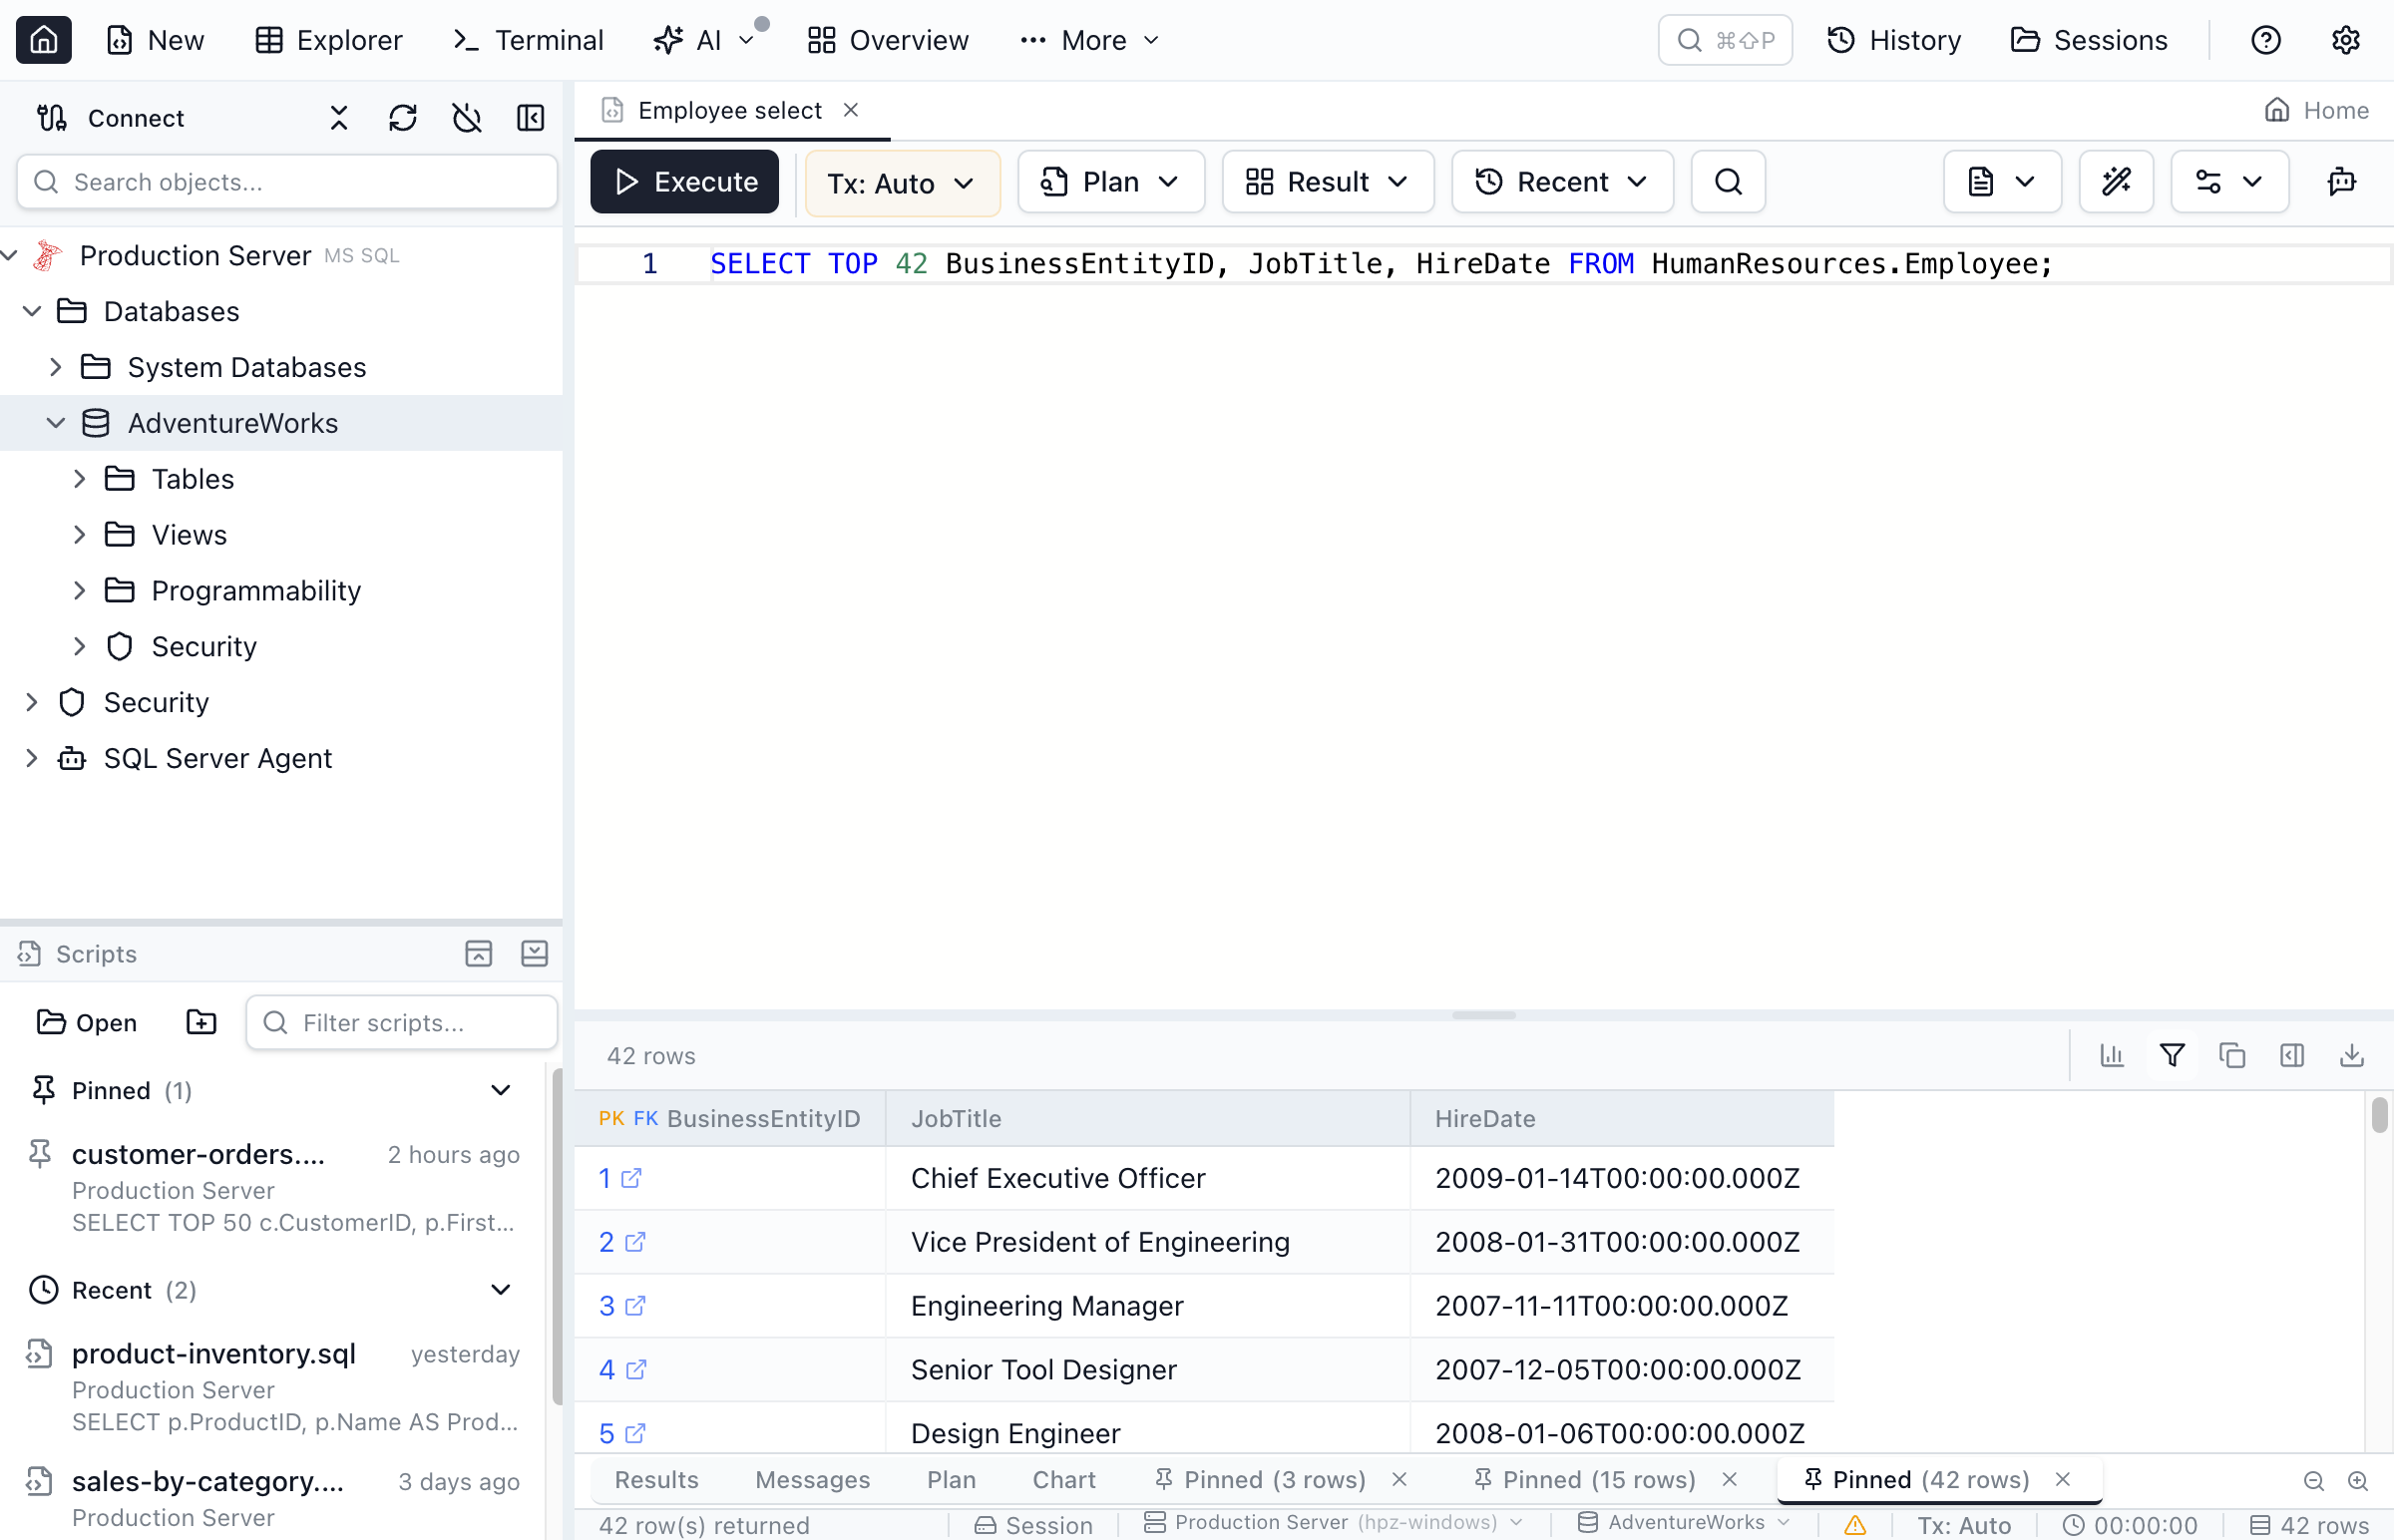
Task: Open the Explorer view
Action: point(328,40)
